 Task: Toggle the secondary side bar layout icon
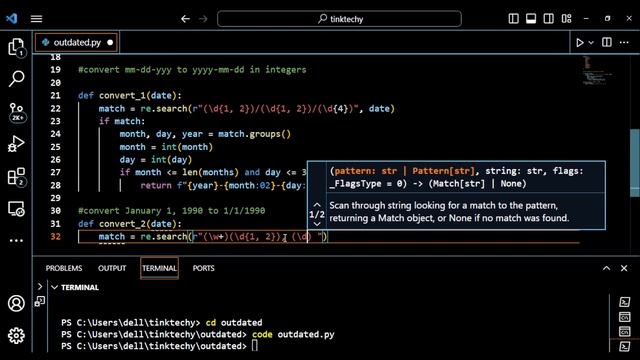coord(549,19)
